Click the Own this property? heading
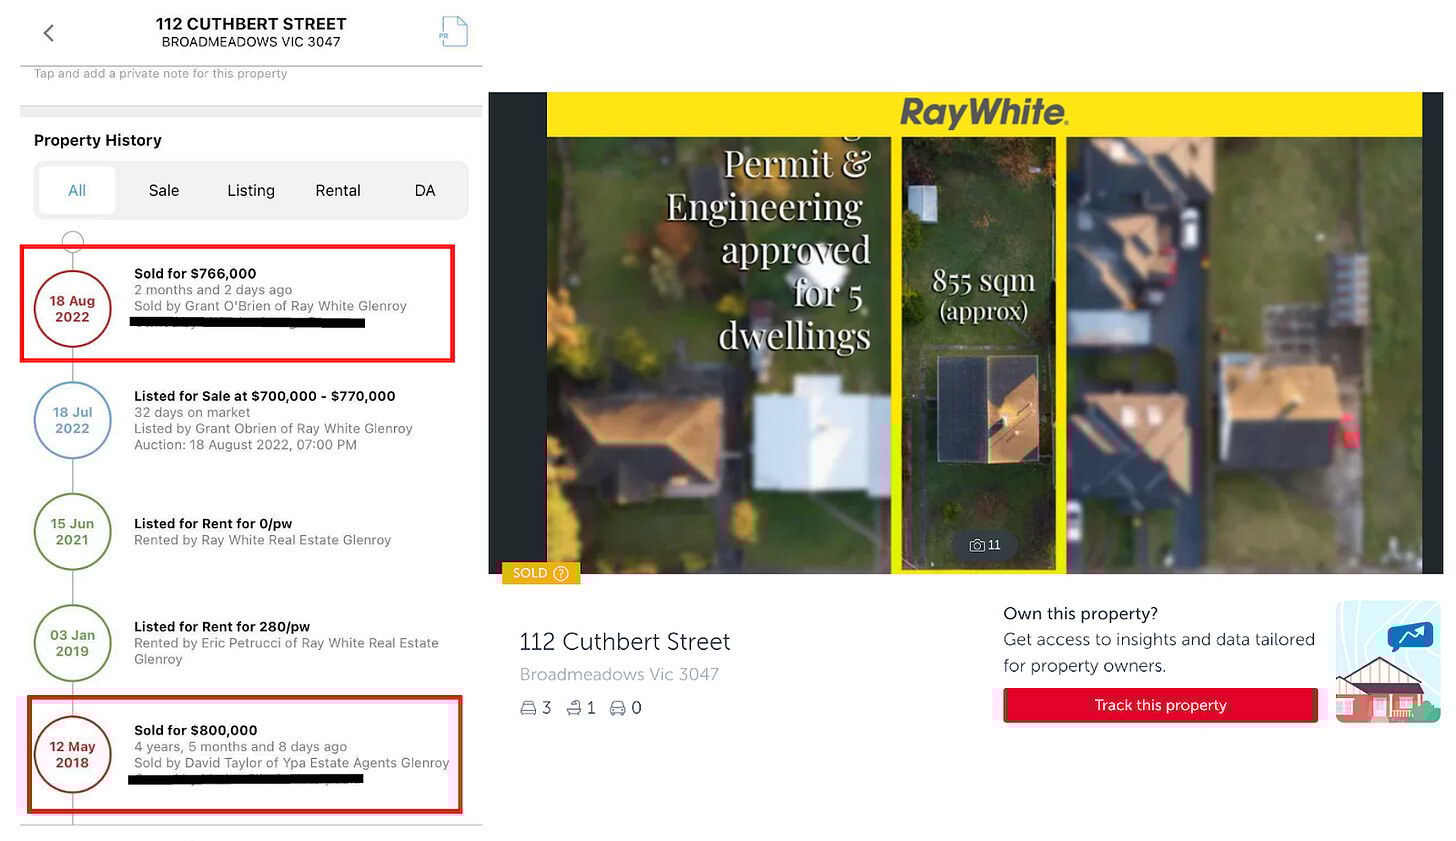Image resolution: width=1456 pixels, height=841 pixels. click(1080, 614)
